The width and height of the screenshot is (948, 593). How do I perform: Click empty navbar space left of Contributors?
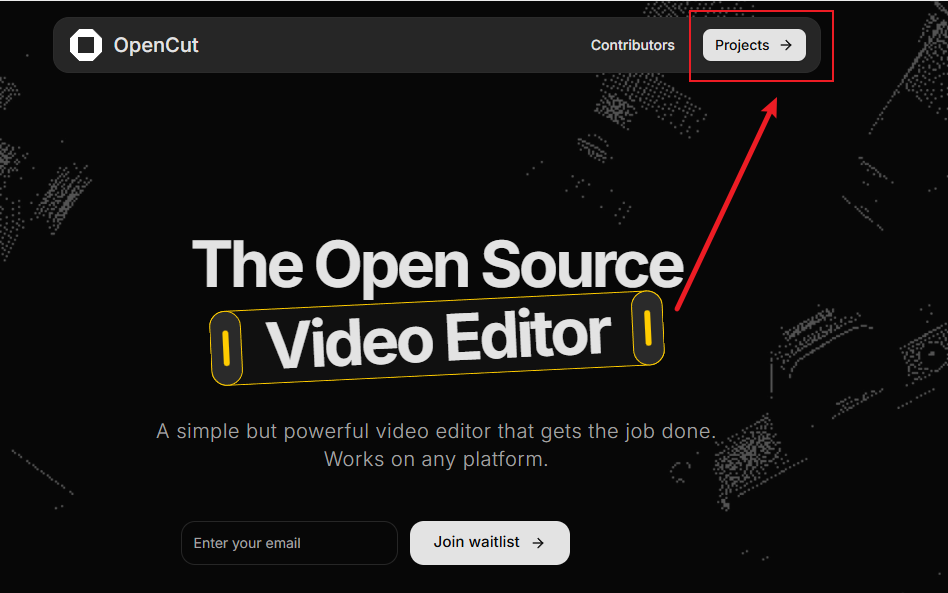coord(400,45)
